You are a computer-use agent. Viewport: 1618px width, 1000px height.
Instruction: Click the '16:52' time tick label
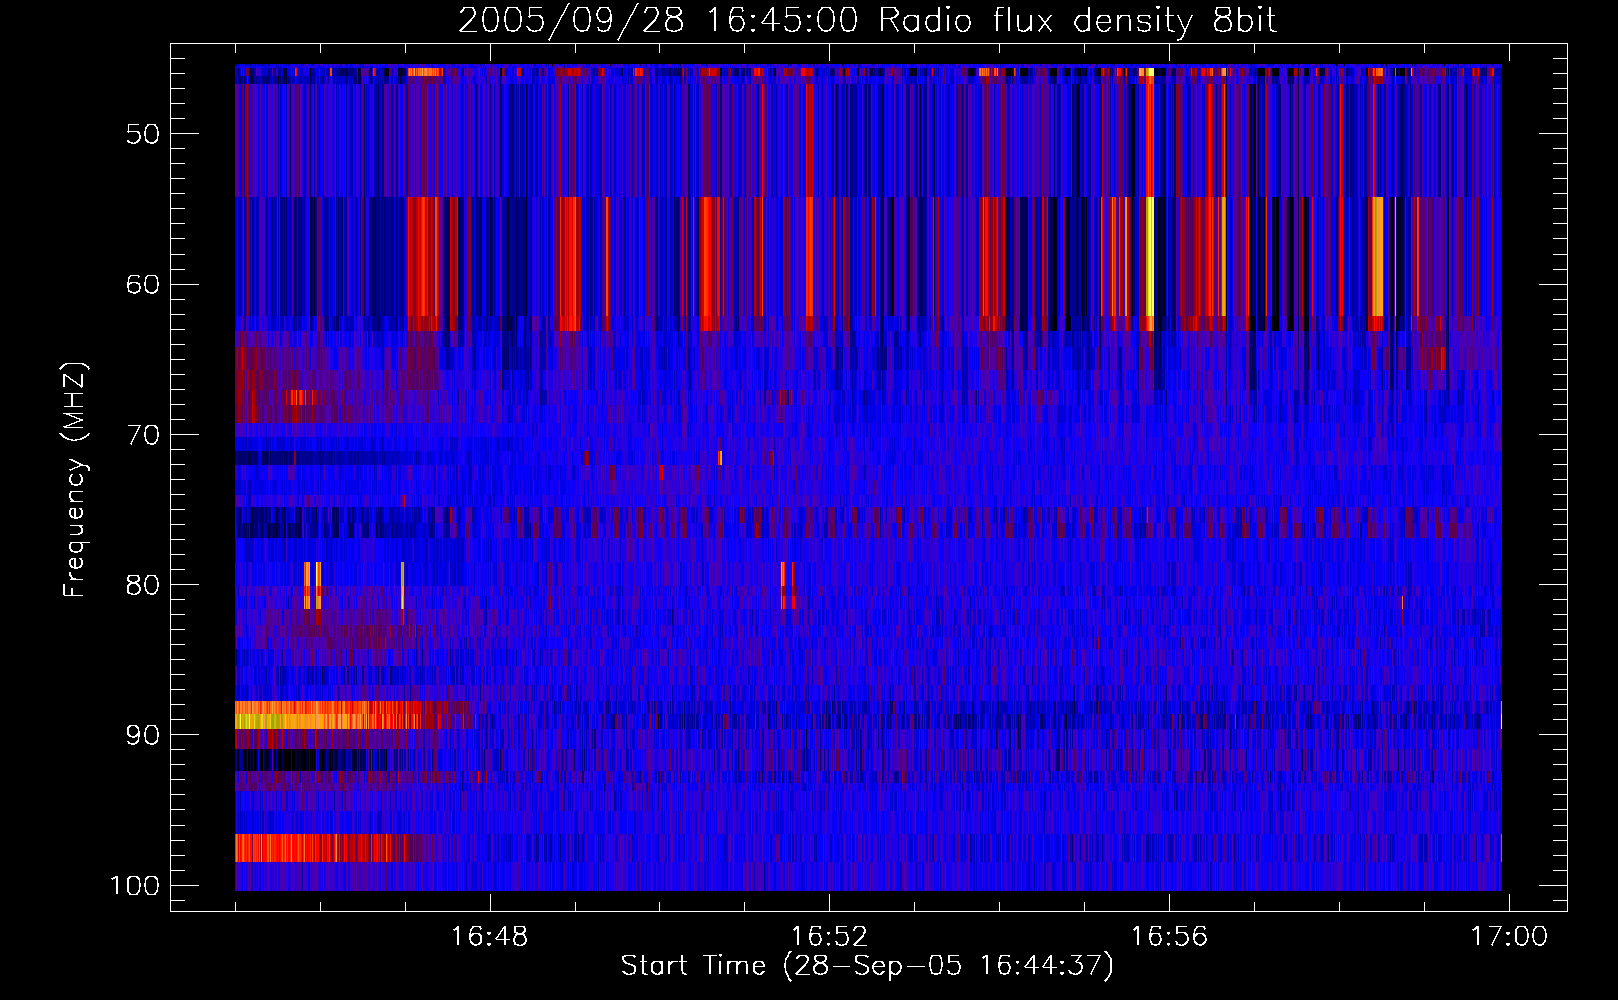[829, 937]
